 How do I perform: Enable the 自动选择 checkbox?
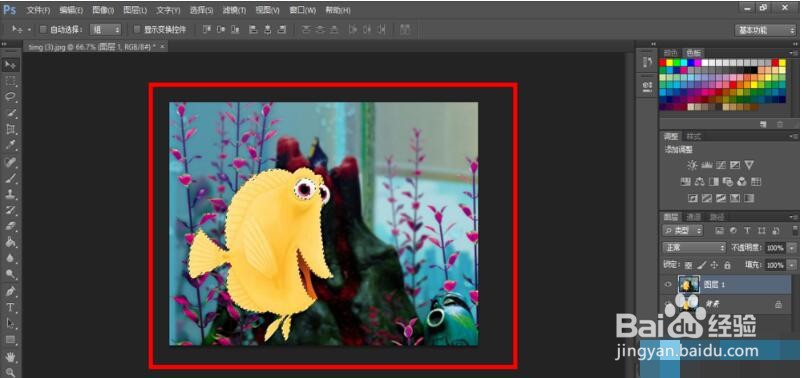[x=43, y=30]
